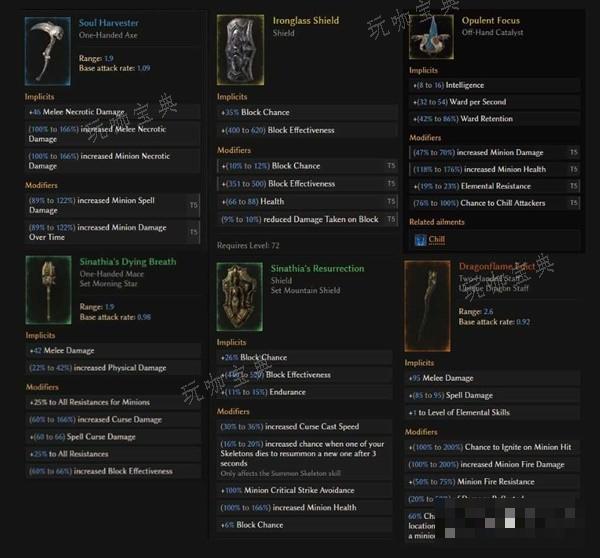The width and height of the screenshot is (600, 558).
Task: Select 'increased Minion Health' on Sinathia's Resurrection
Action: [305, 507]
